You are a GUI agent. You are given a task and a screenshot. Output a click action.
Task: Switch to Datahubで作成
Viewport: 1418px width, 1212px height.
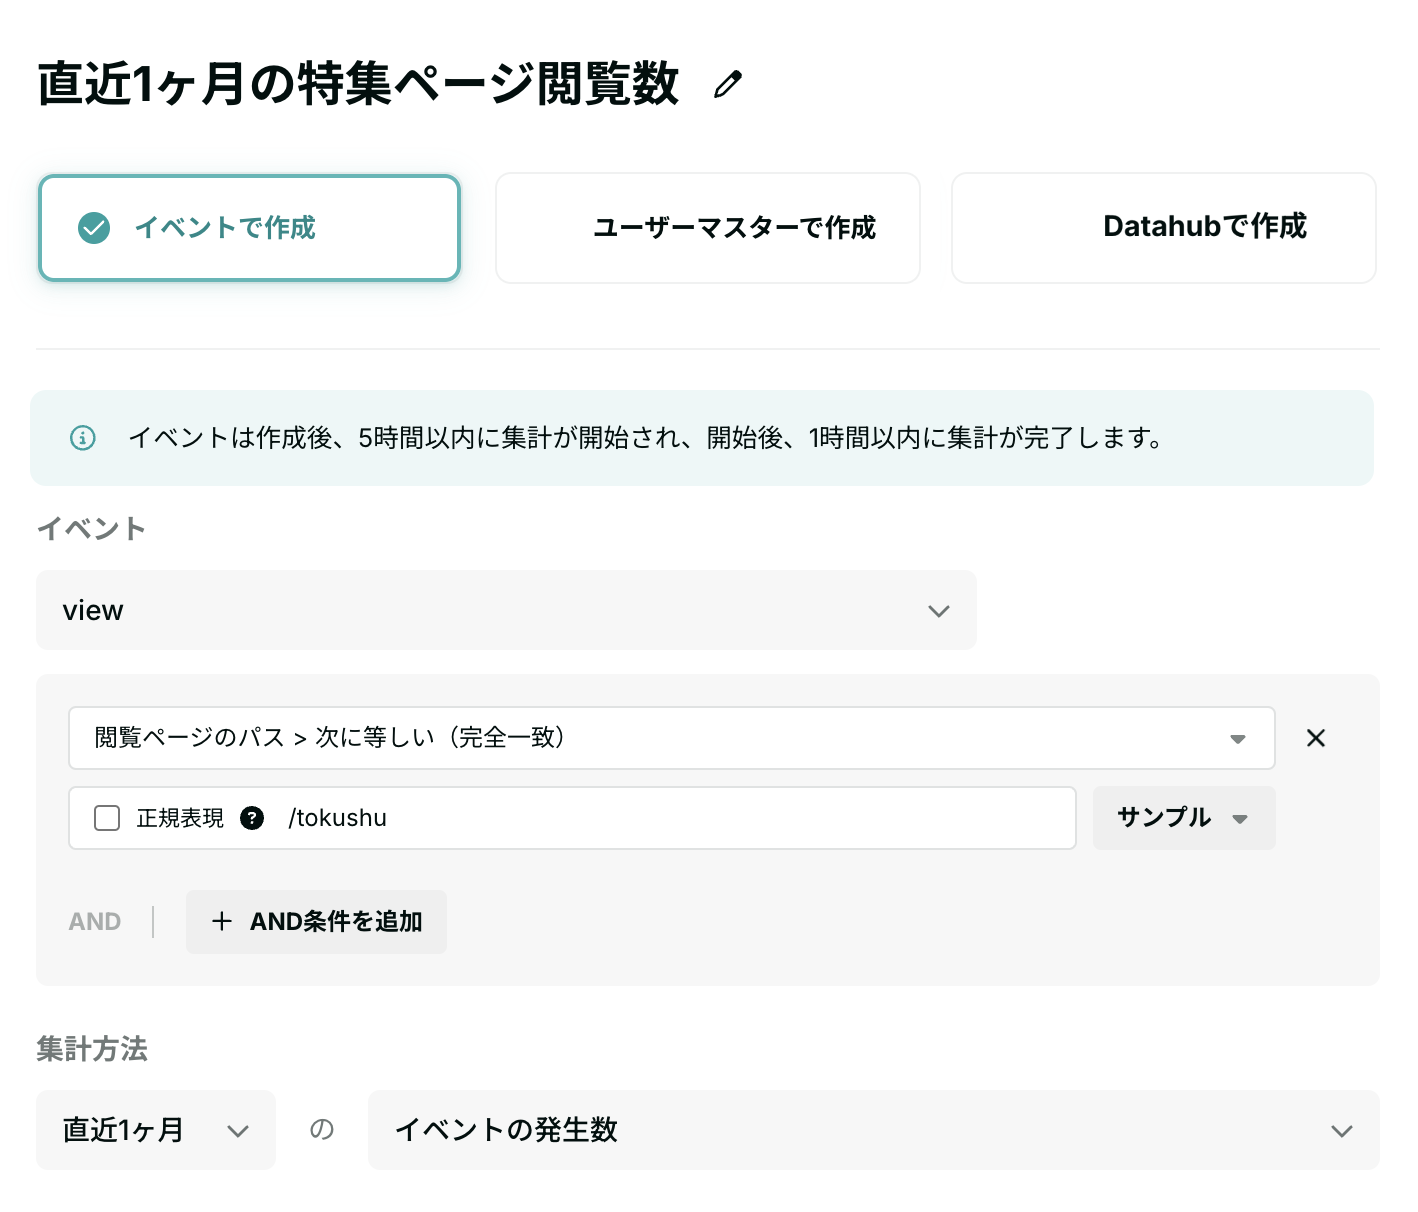pyautogui.click(x=1164, y=228)
